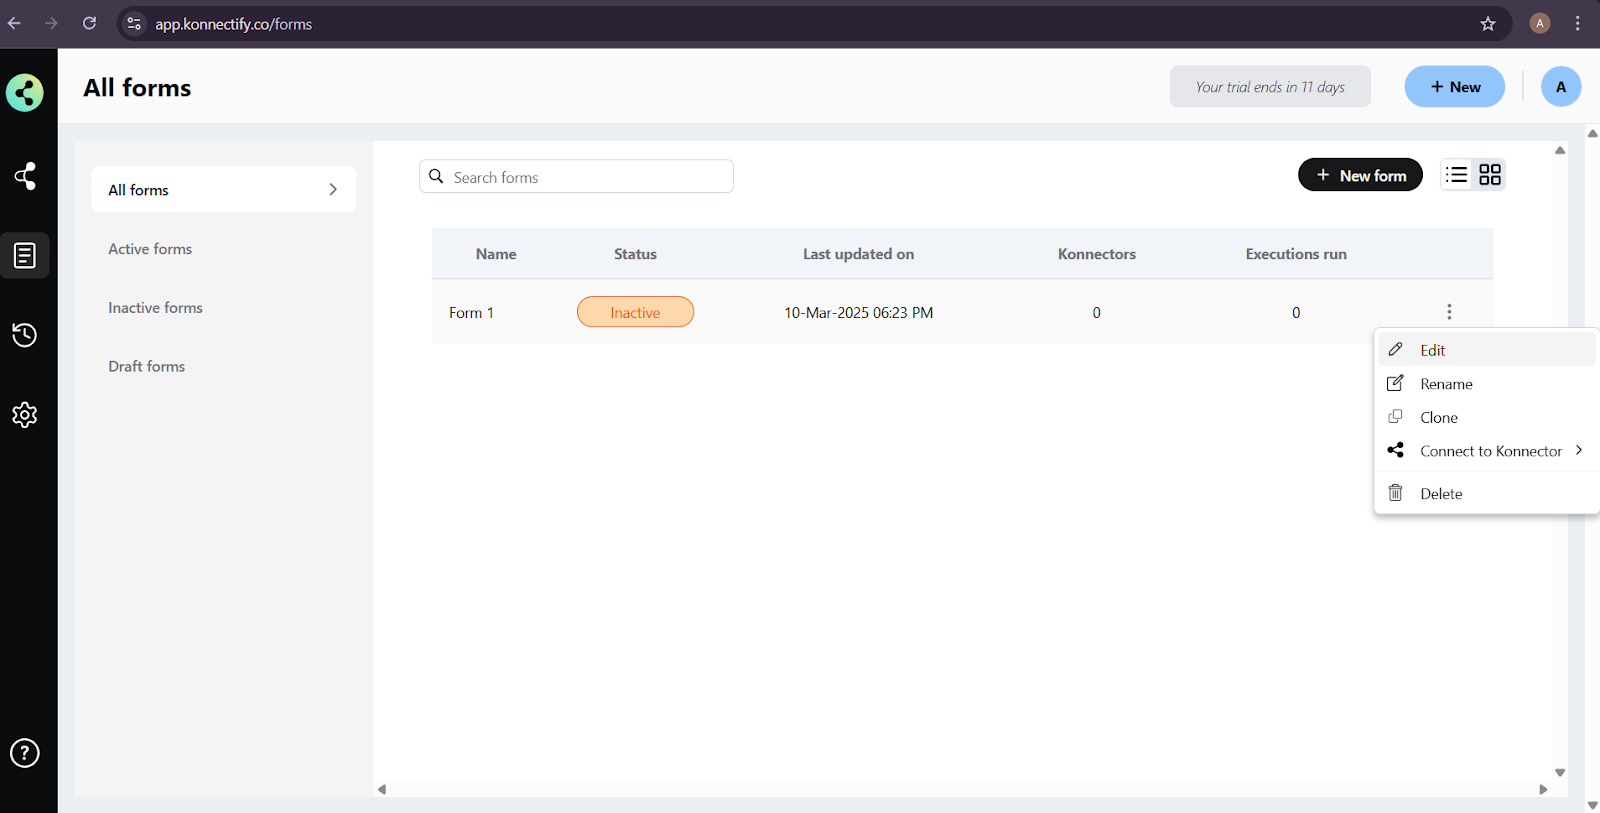Select Delete from the context menu
Viewport: 1600px width, 813px height.
pyautogui.click(x=1486, y=493)
